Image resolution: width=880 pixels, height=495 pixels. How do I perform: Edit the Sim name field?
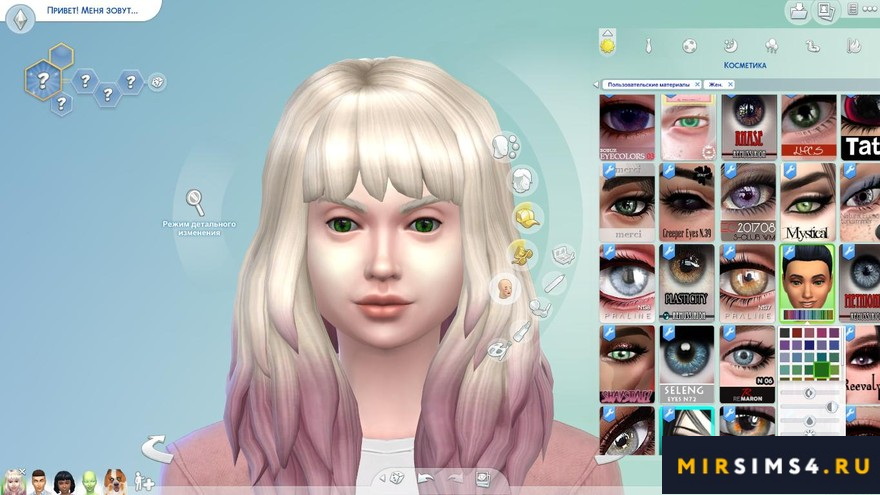point(93,10)
